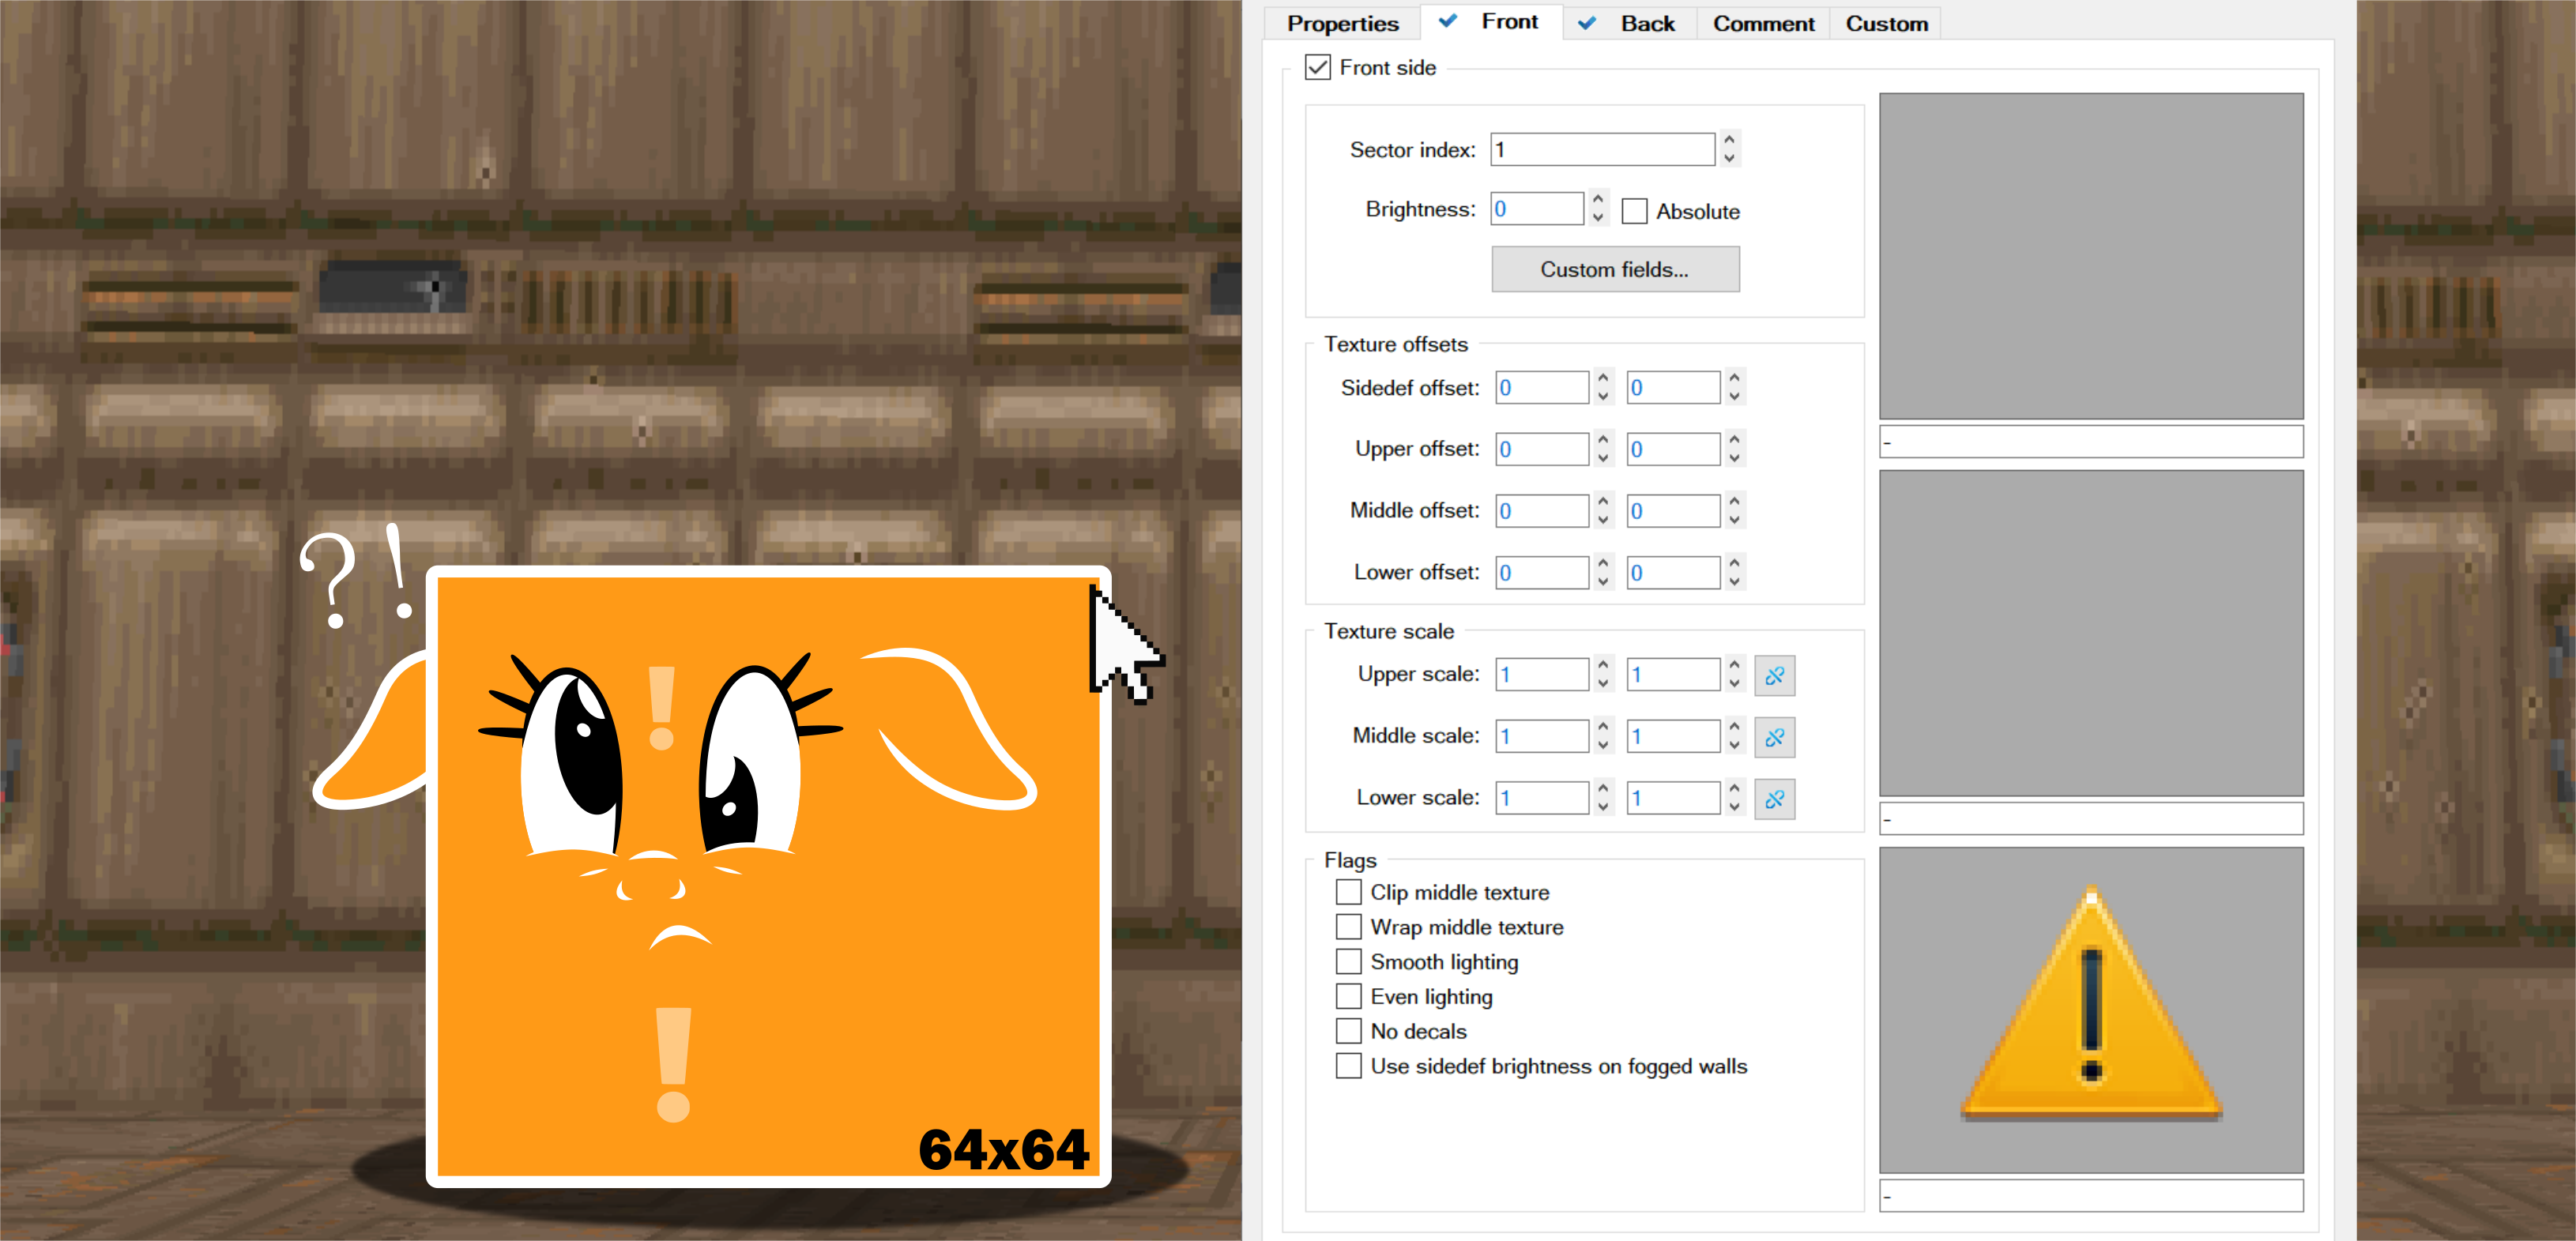This screenshot has height=1241, width=2576.
Task: Click the Lower scale link icon
Action: (x=1774, y=799)
